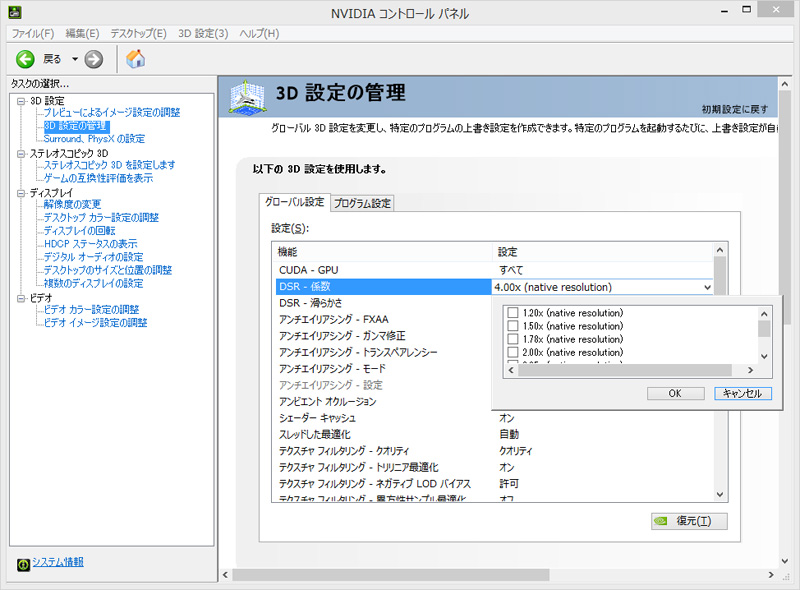Select アンチエイリアシング - FXAA row

pos(383,319)
